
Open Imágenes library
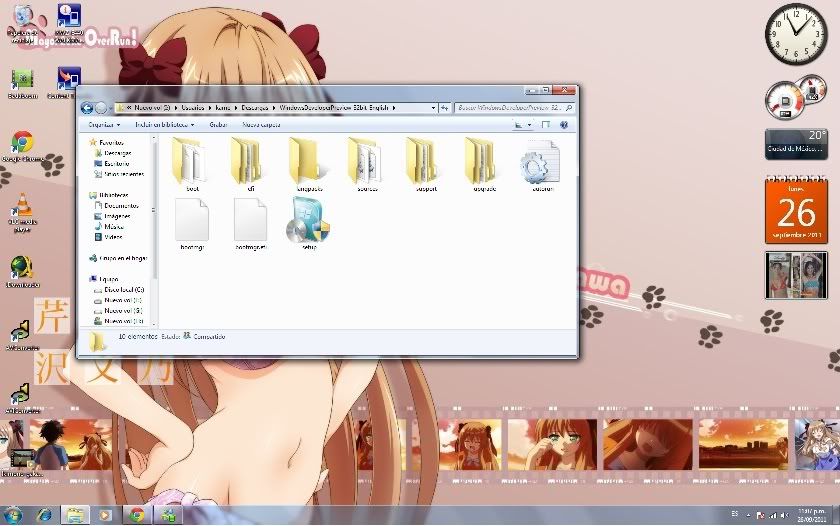117,216
